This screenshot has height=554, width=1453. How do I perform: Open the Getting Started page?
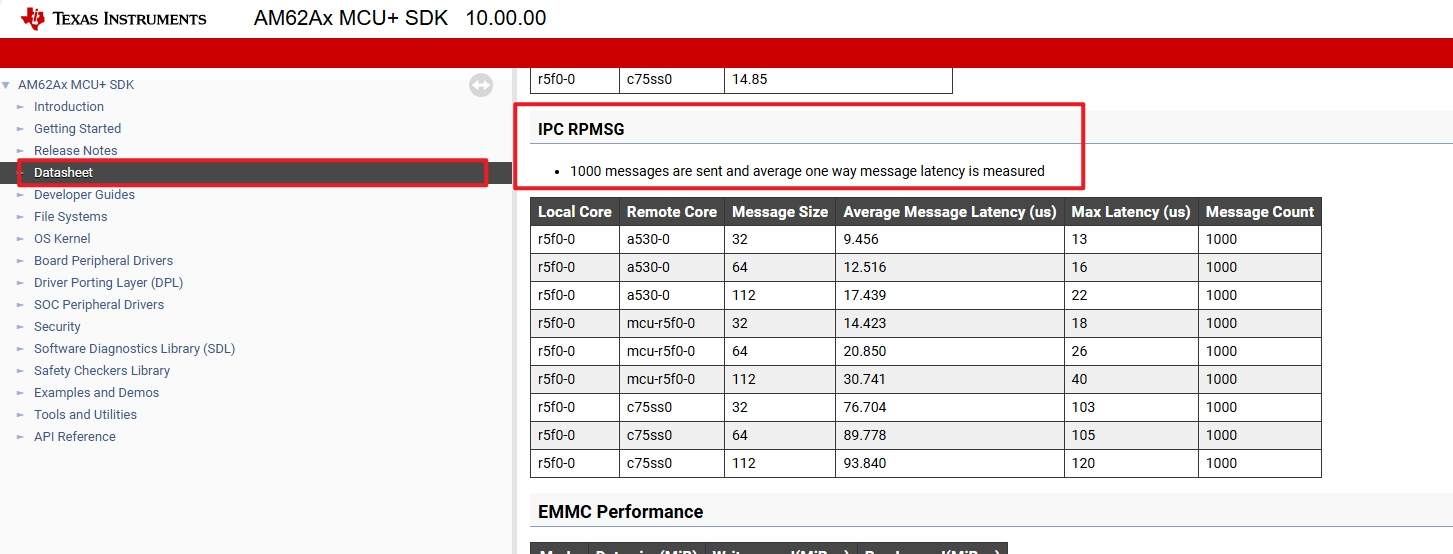coord(77,129)
